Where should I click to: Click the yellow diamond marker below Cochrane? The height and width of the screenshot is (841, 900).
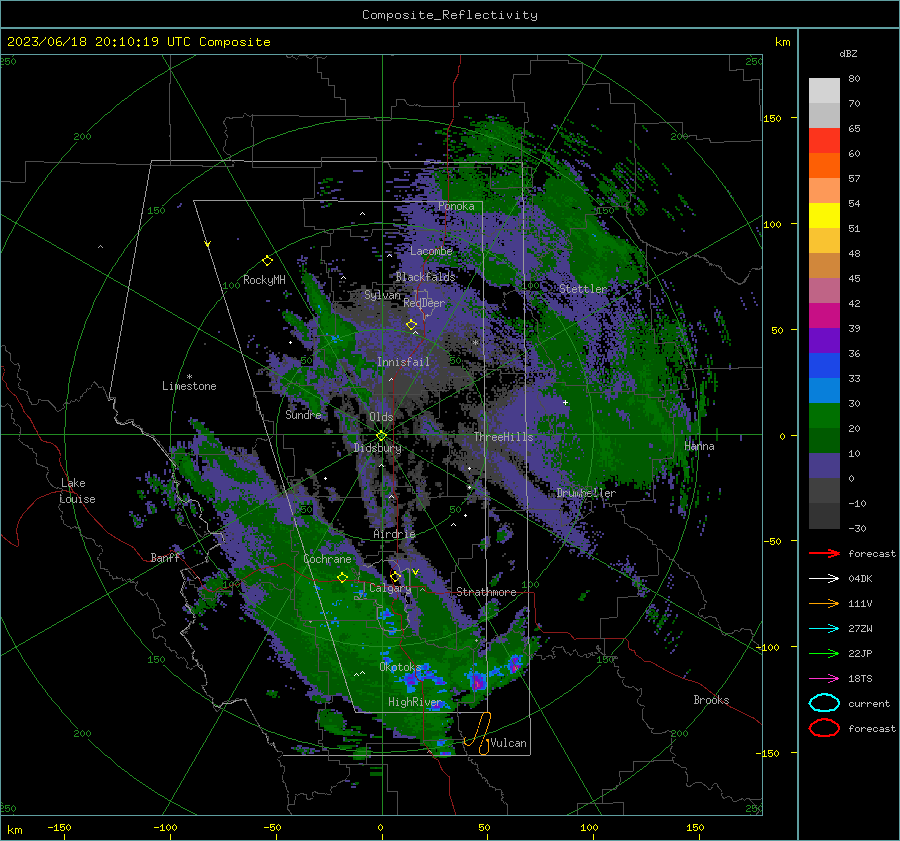point(342,577)
